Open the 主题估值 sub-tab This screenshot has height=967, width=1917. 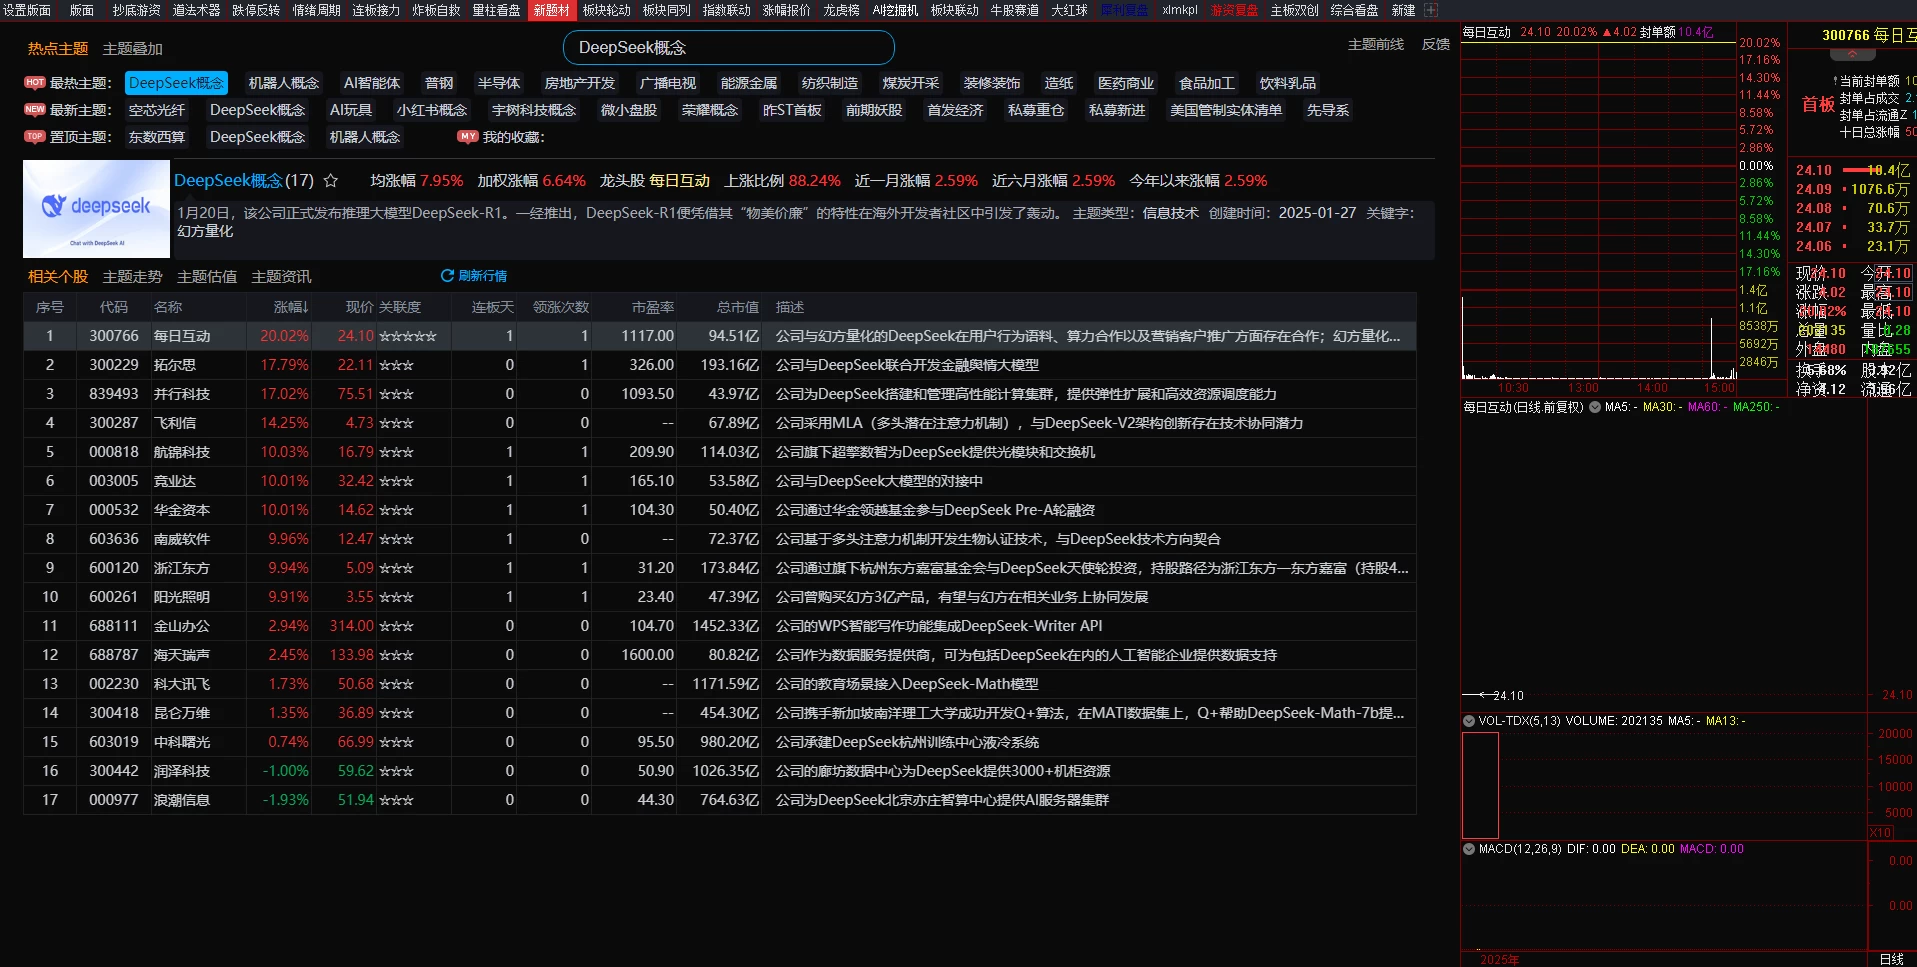pos(207,277)
